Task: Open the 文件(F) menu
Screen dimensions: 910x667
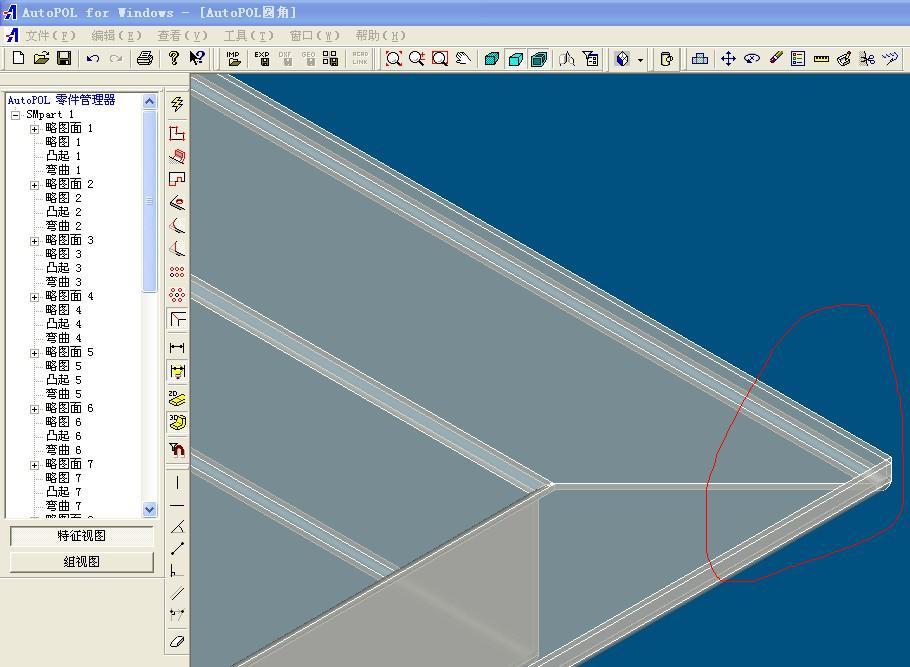Action: click(x=50, y=36)
